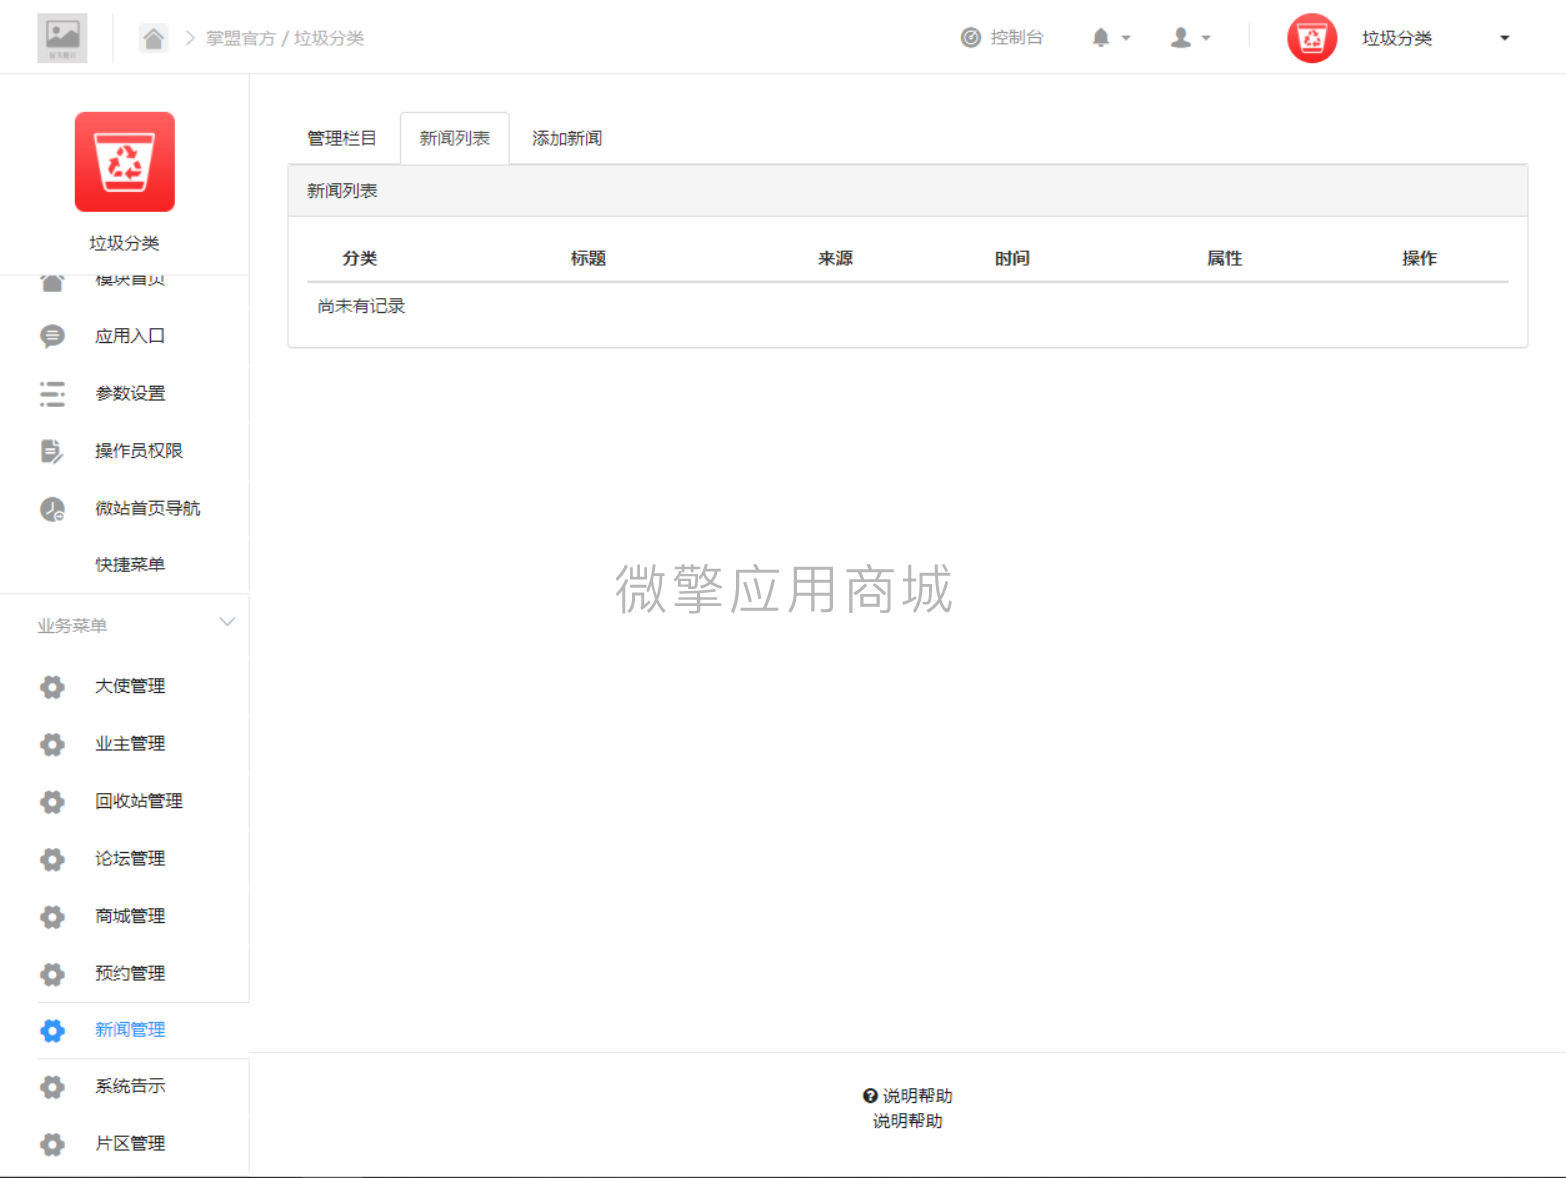Select the 新闻列表 tab
Image resolution: width=1566 pixels, height=1178 pixels.
pyautogui.click(x=455, y=138)
